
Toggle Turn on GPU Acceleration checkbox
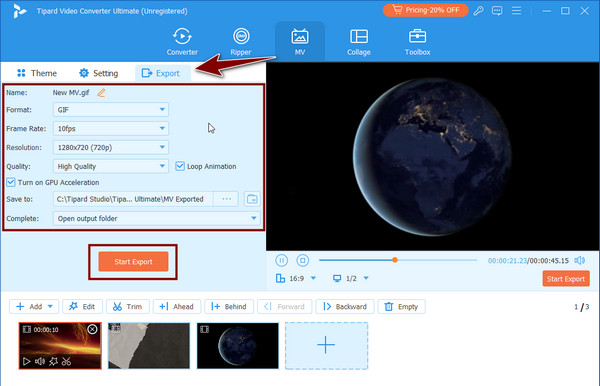click(11, 182)
